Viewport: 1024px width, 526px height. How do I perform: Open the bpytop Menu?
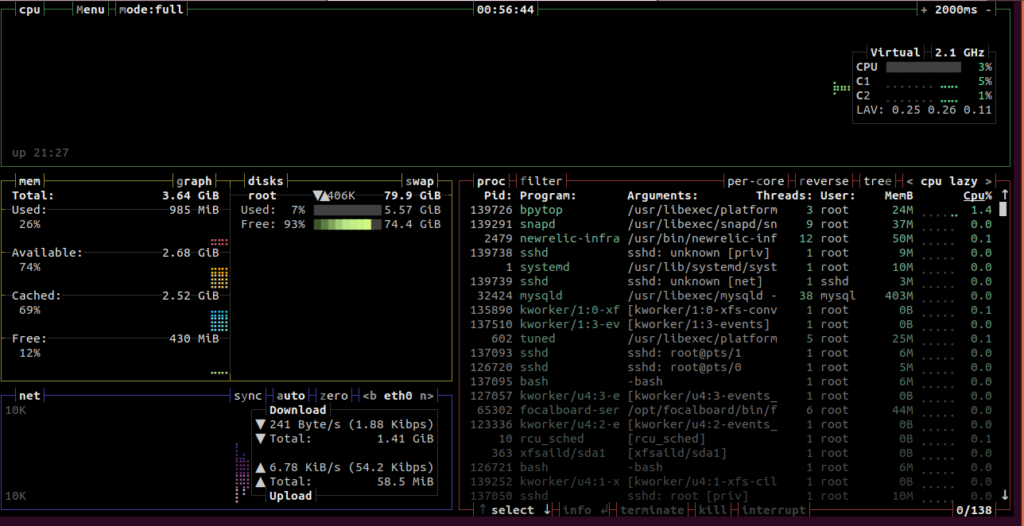[91, 10]
